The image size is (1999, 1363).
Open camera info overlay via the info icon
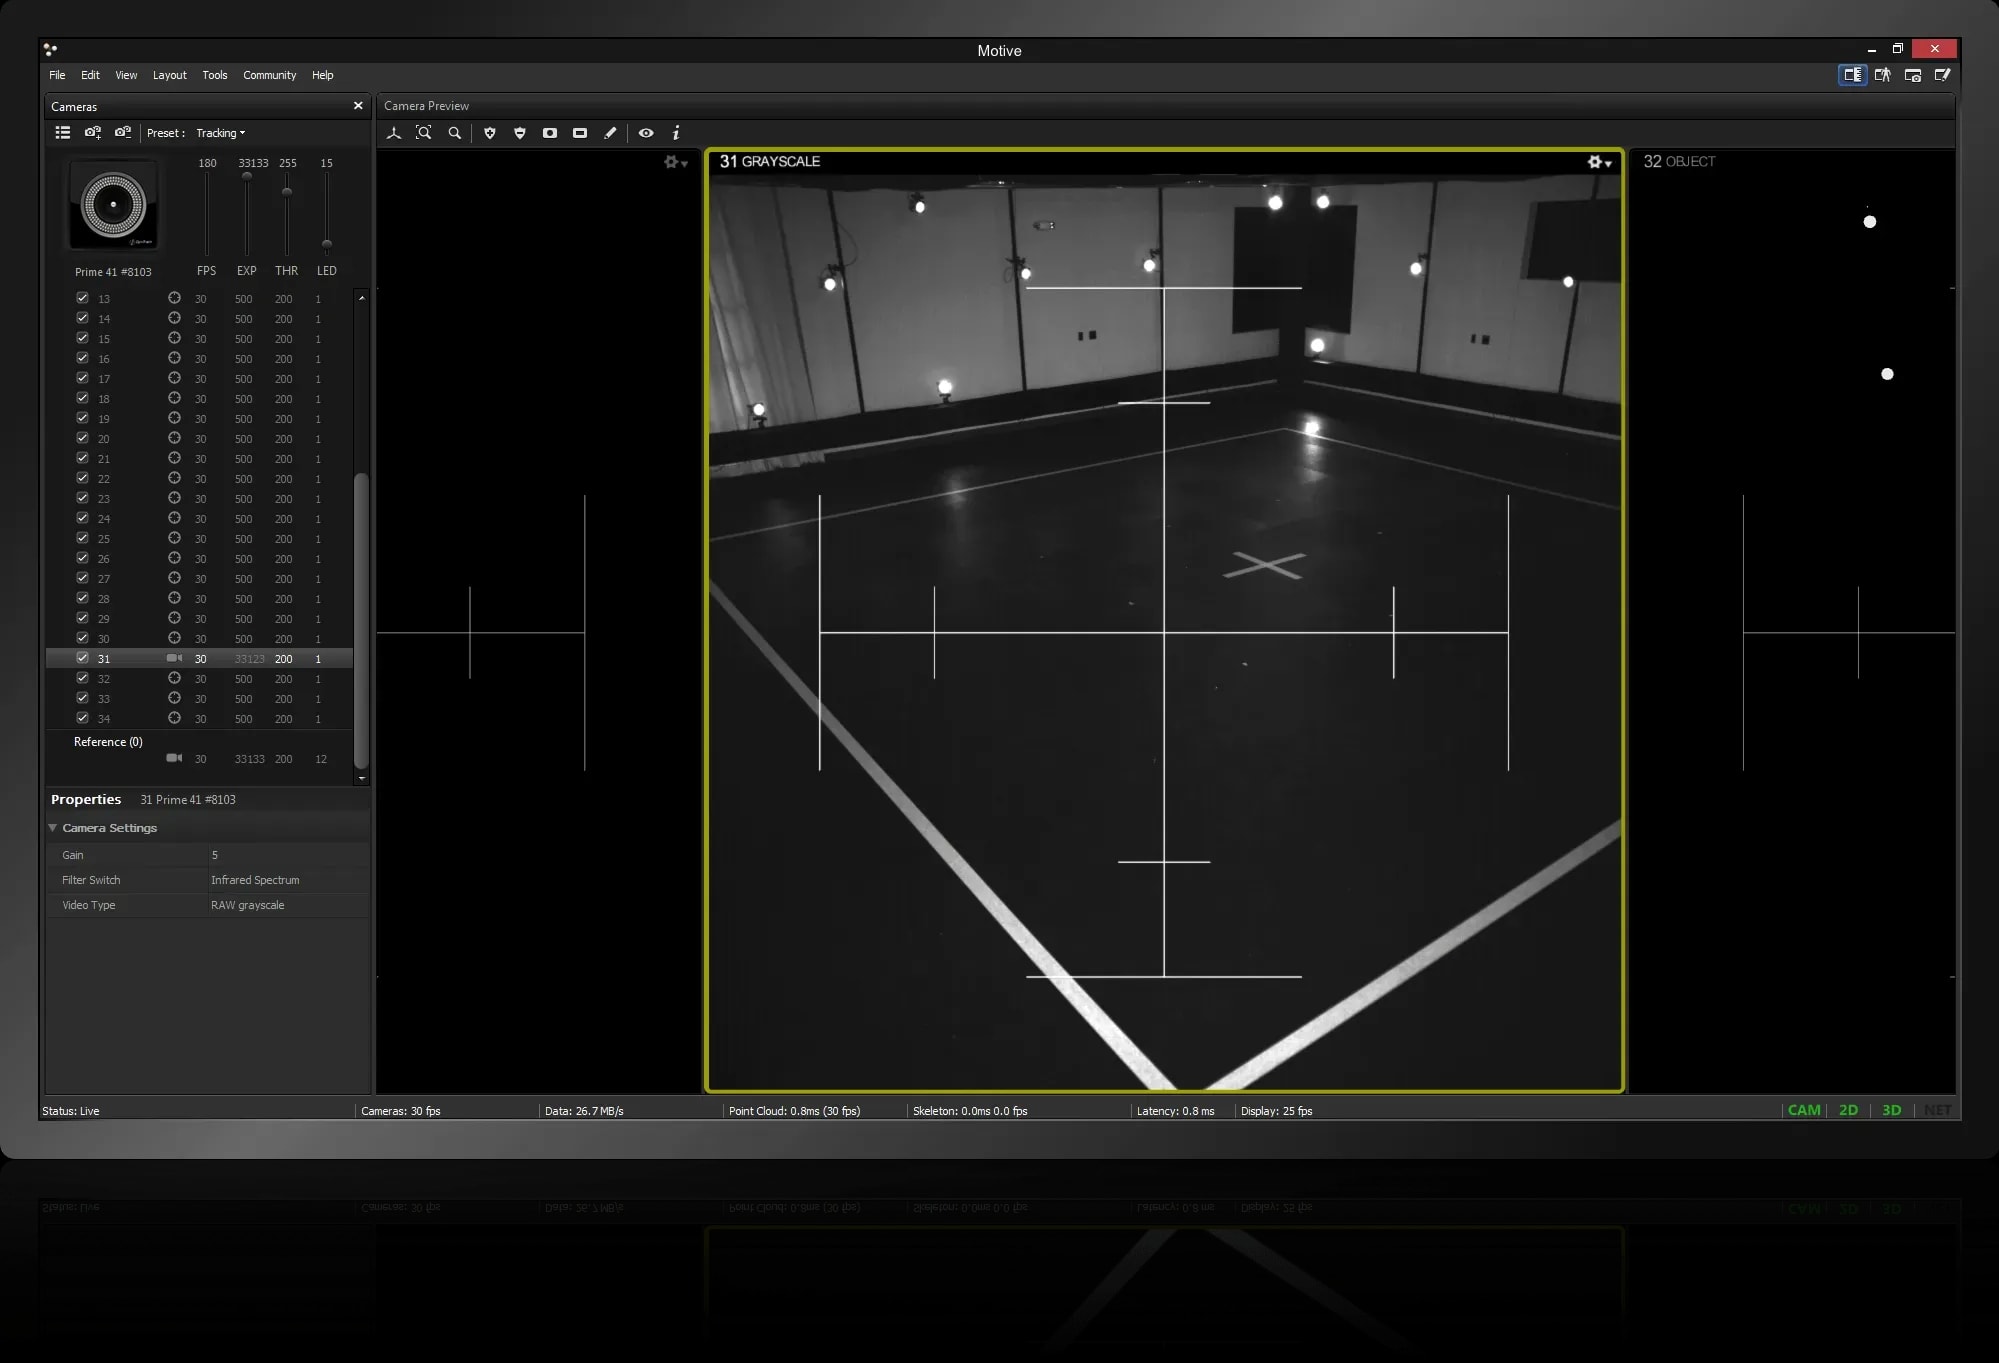click(676, 133)
